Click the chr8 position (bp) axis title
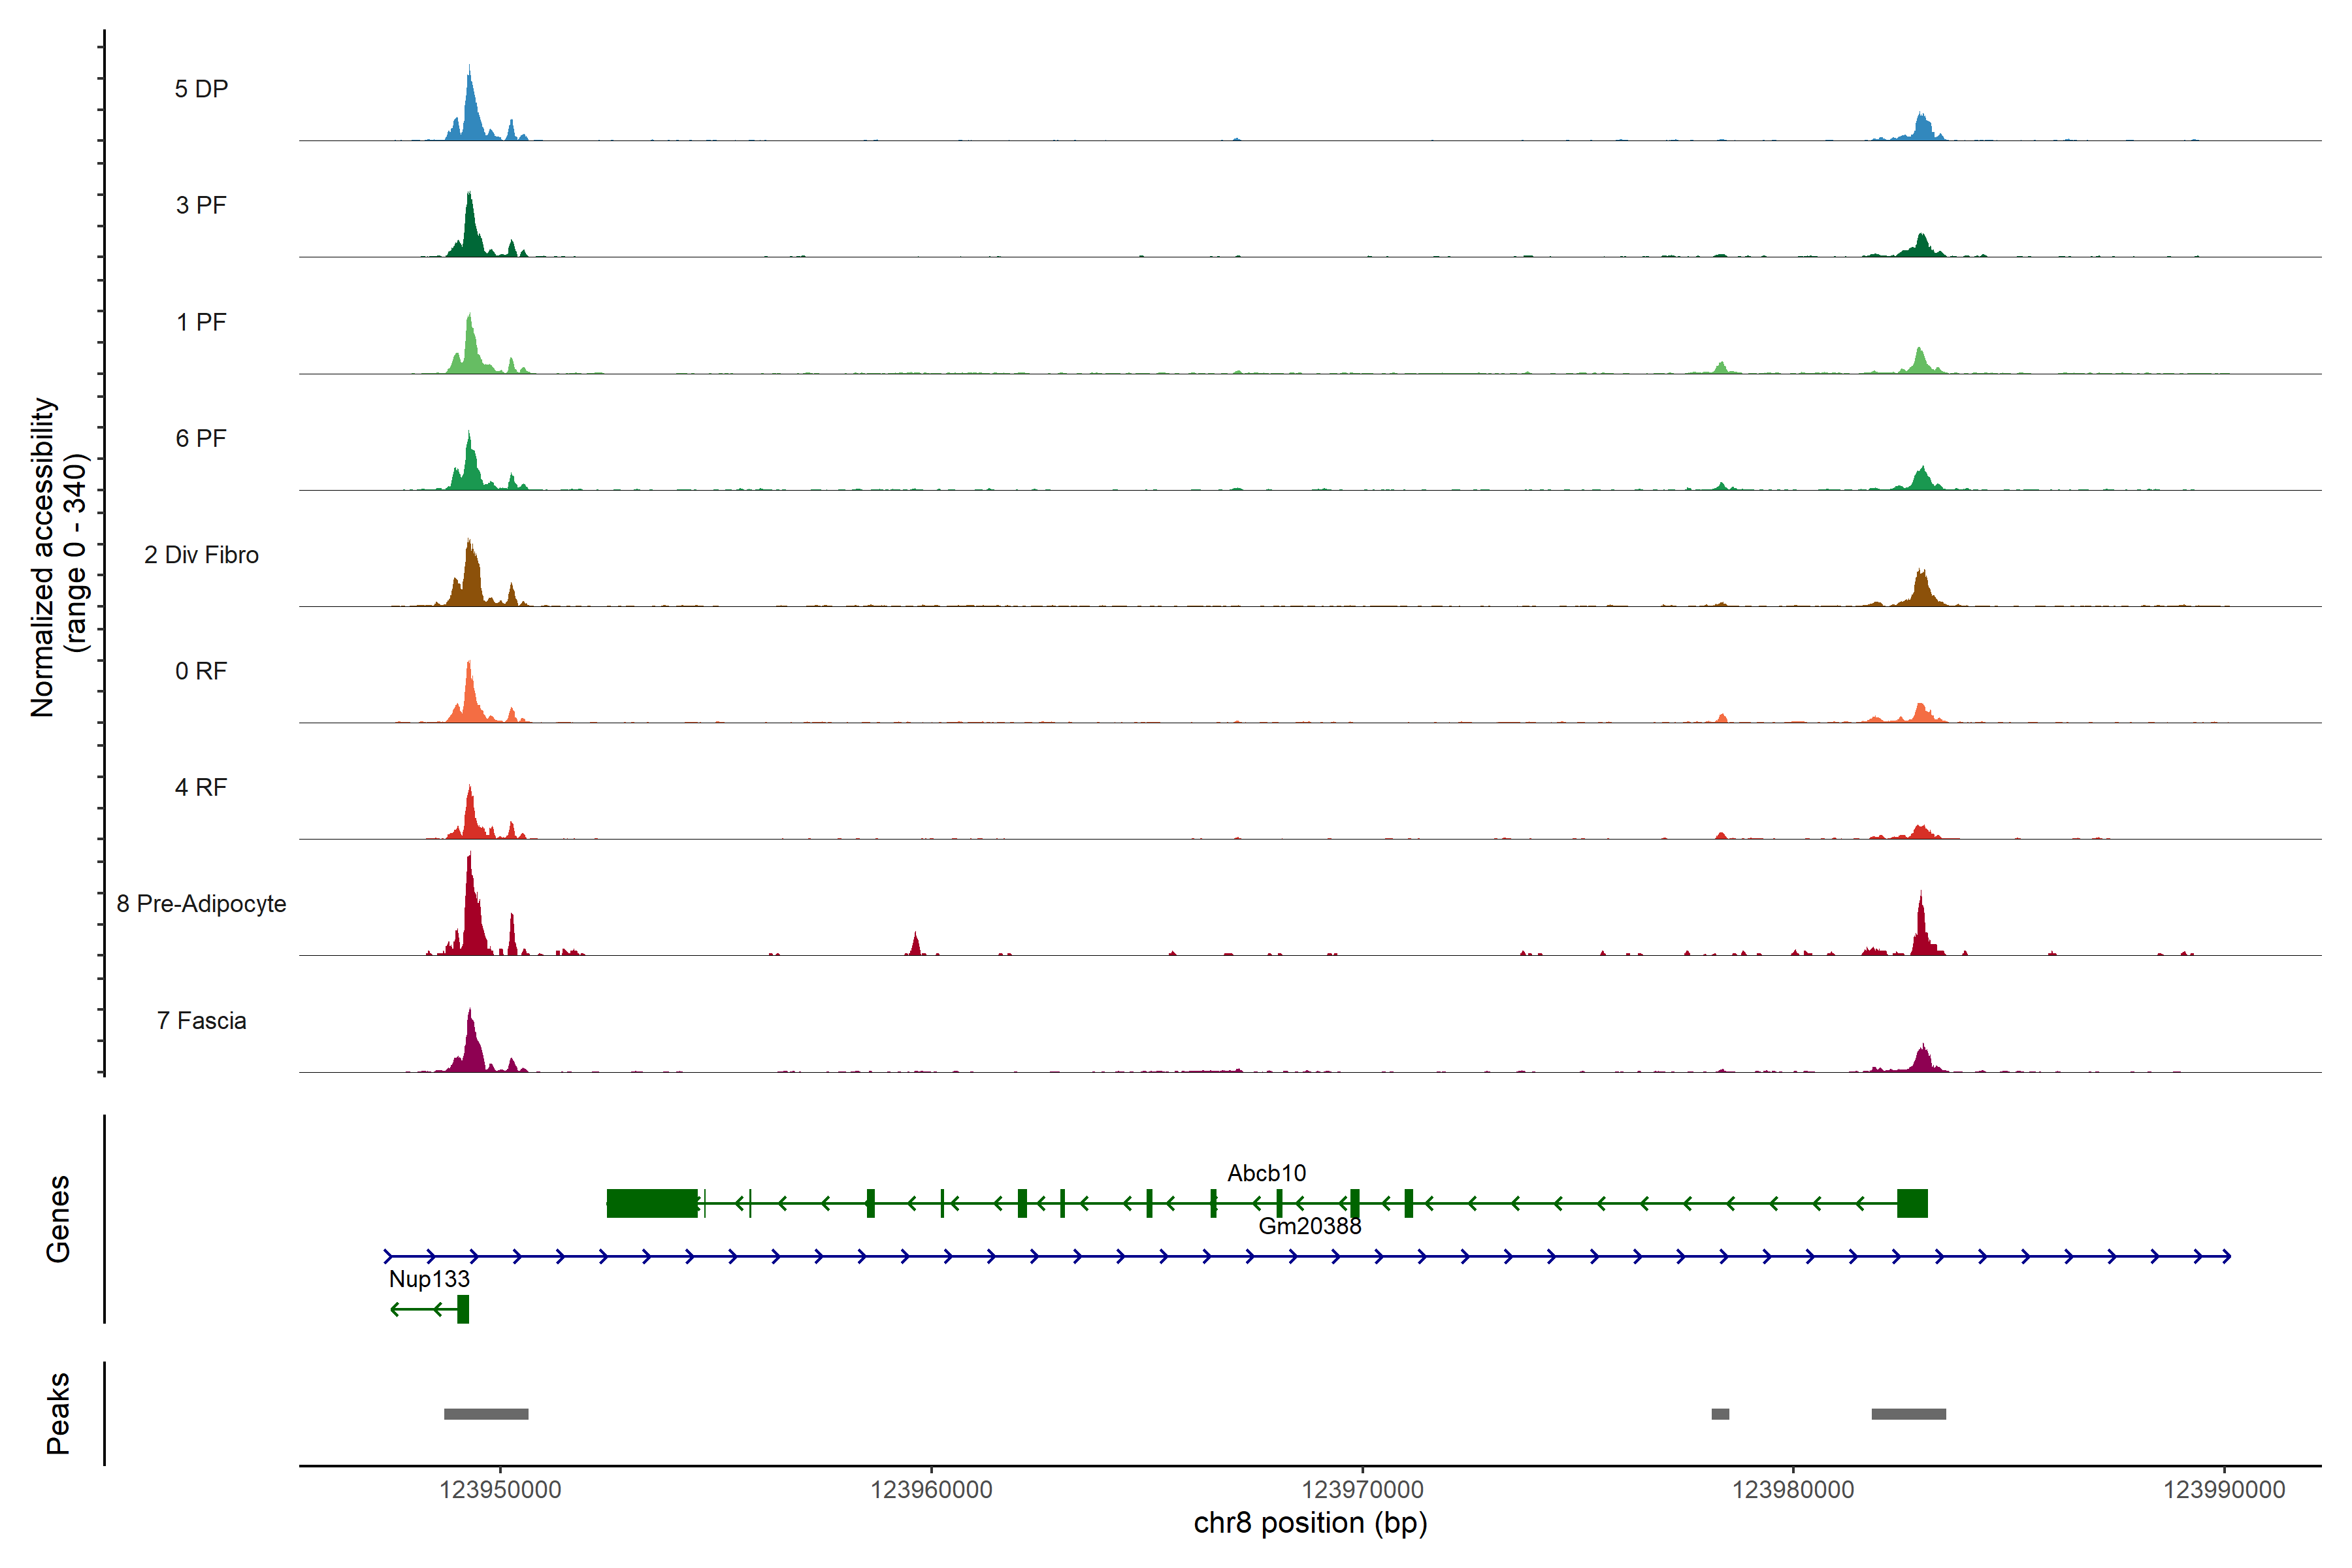Screen dimensions: 2352x1568 (1310, 1523)
